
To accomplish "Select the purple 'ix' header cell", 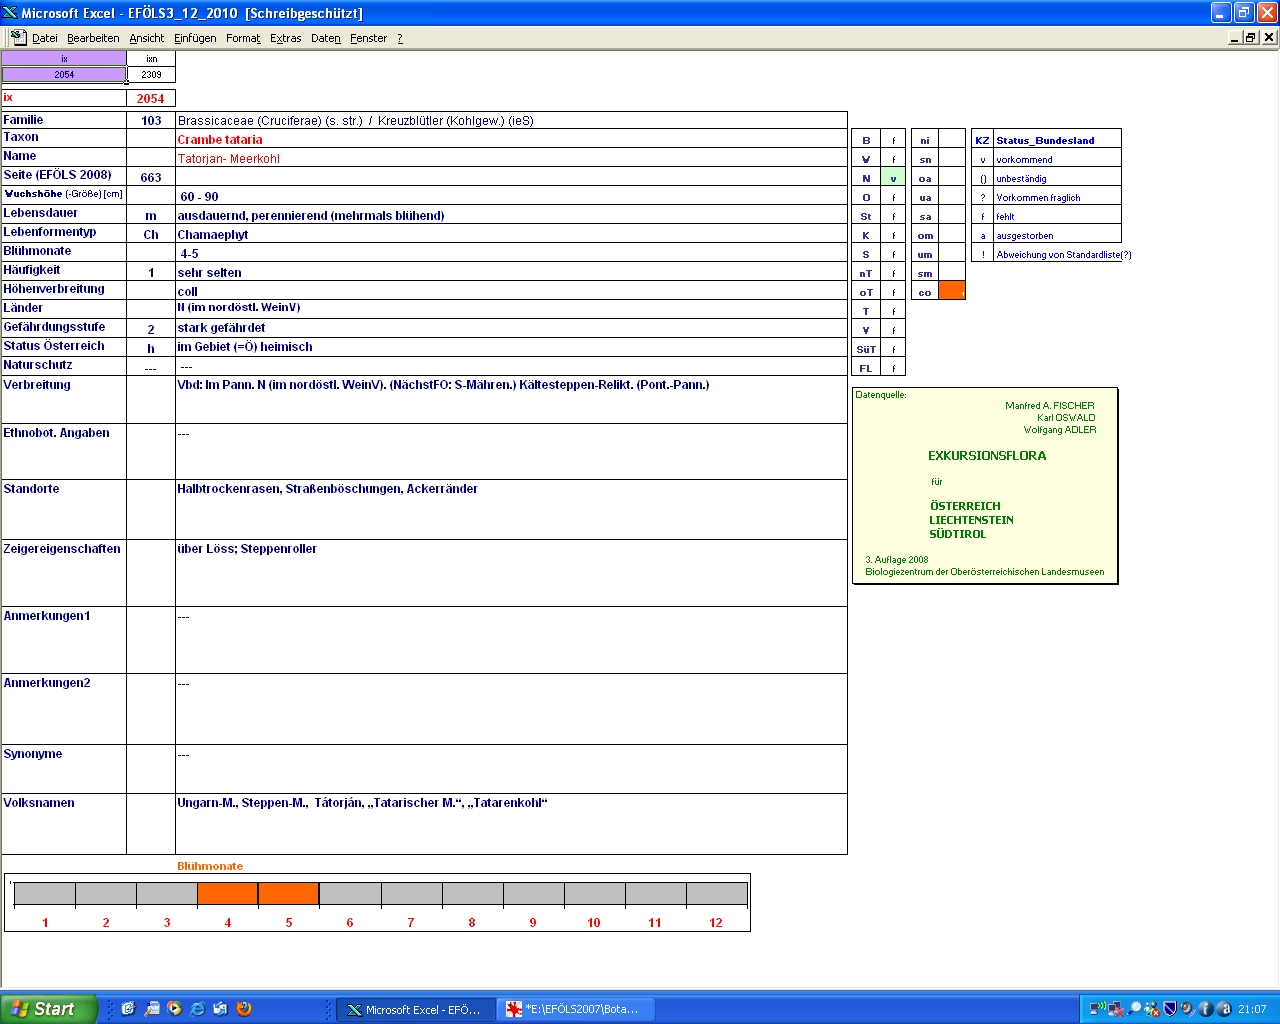I will pos(64,58).
